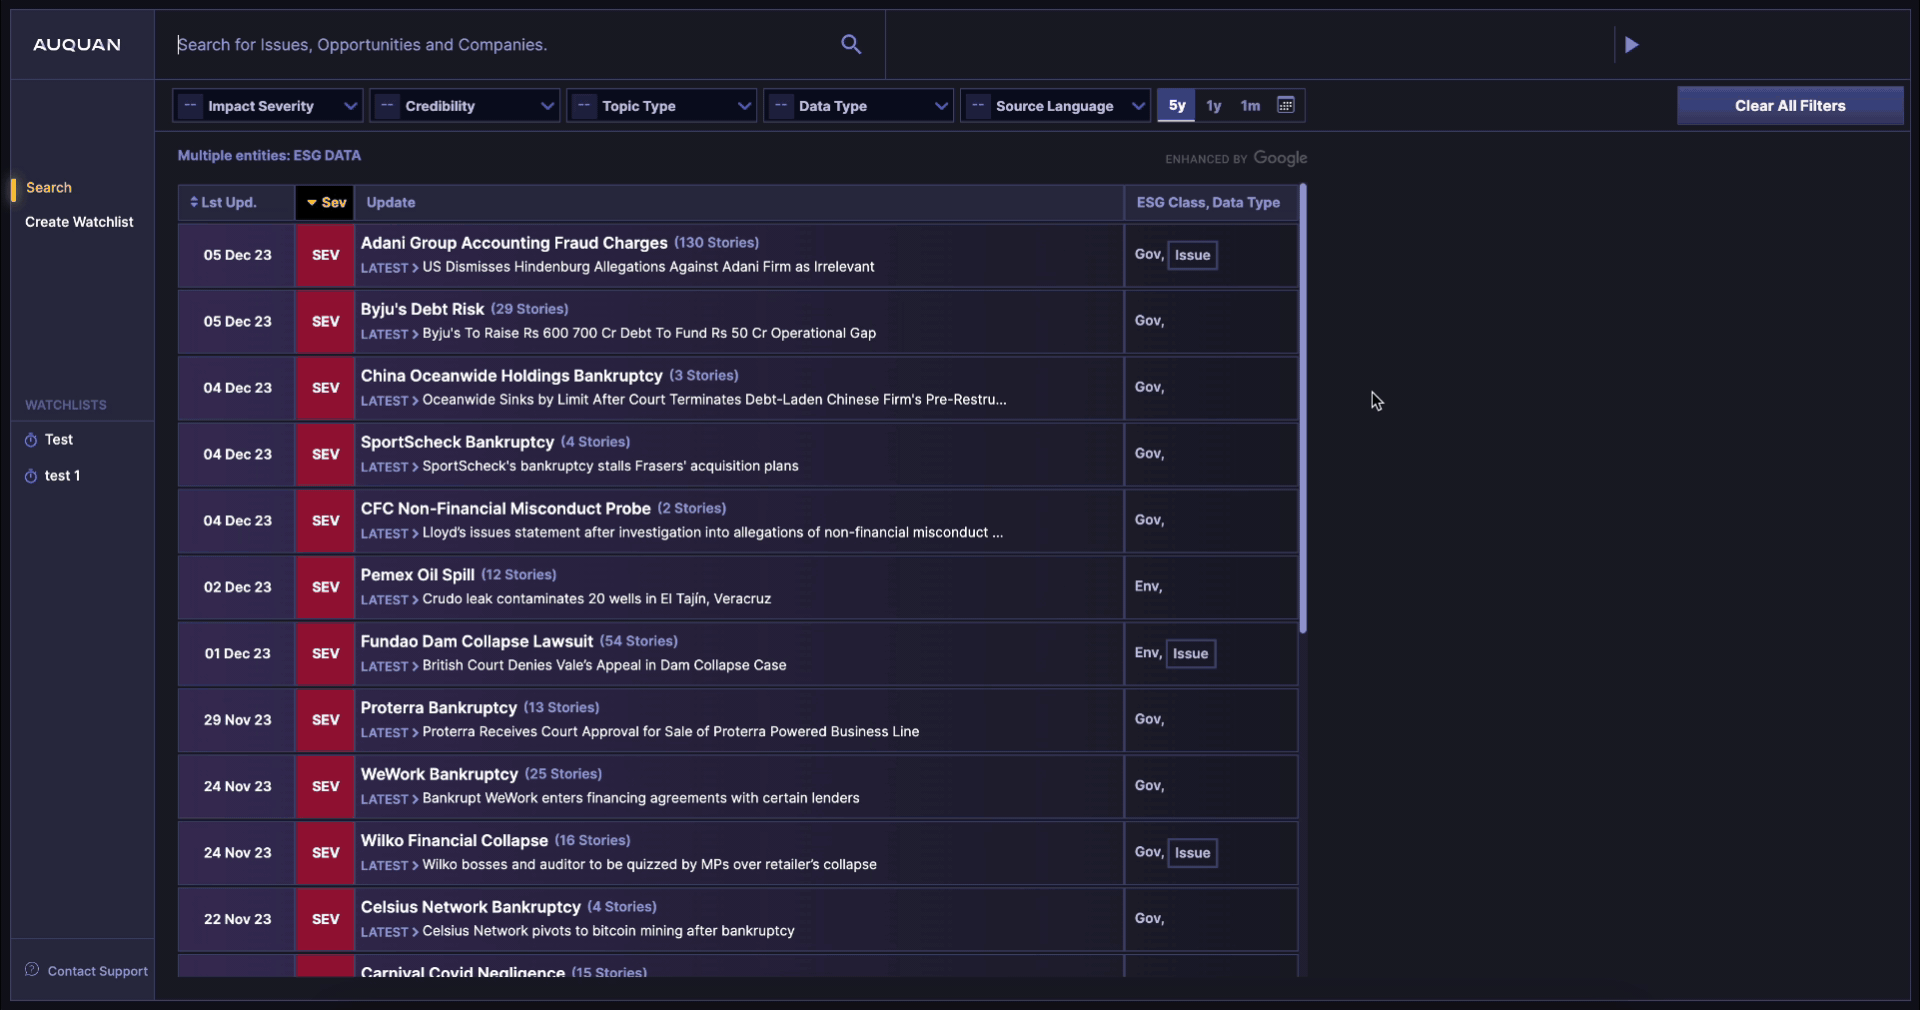Open the Test watchlist
This screenshot has height=1010, width=1920.
(59, 440)
